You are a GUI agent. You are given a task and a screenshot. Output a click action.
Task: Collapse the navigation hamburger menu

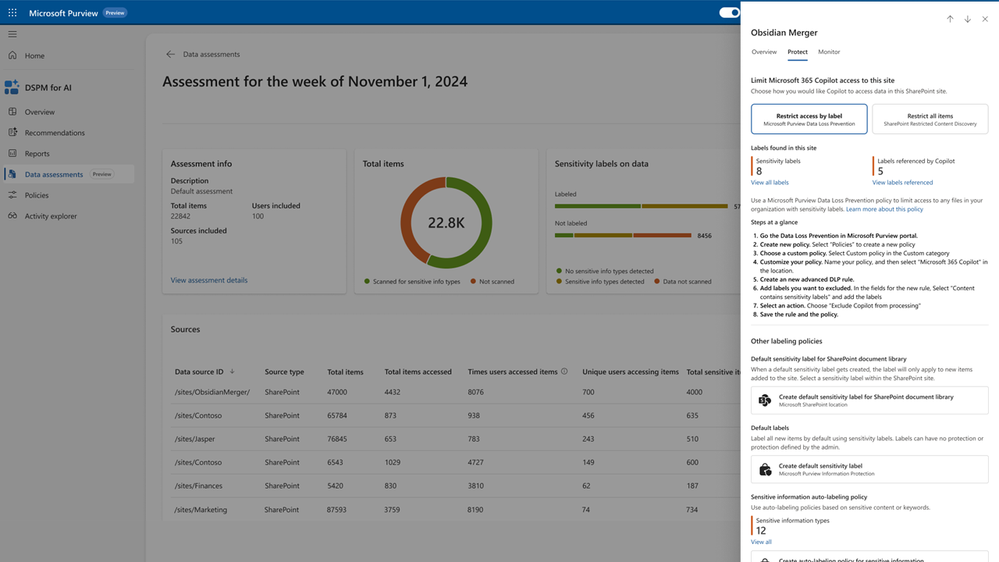pos(13,34)
